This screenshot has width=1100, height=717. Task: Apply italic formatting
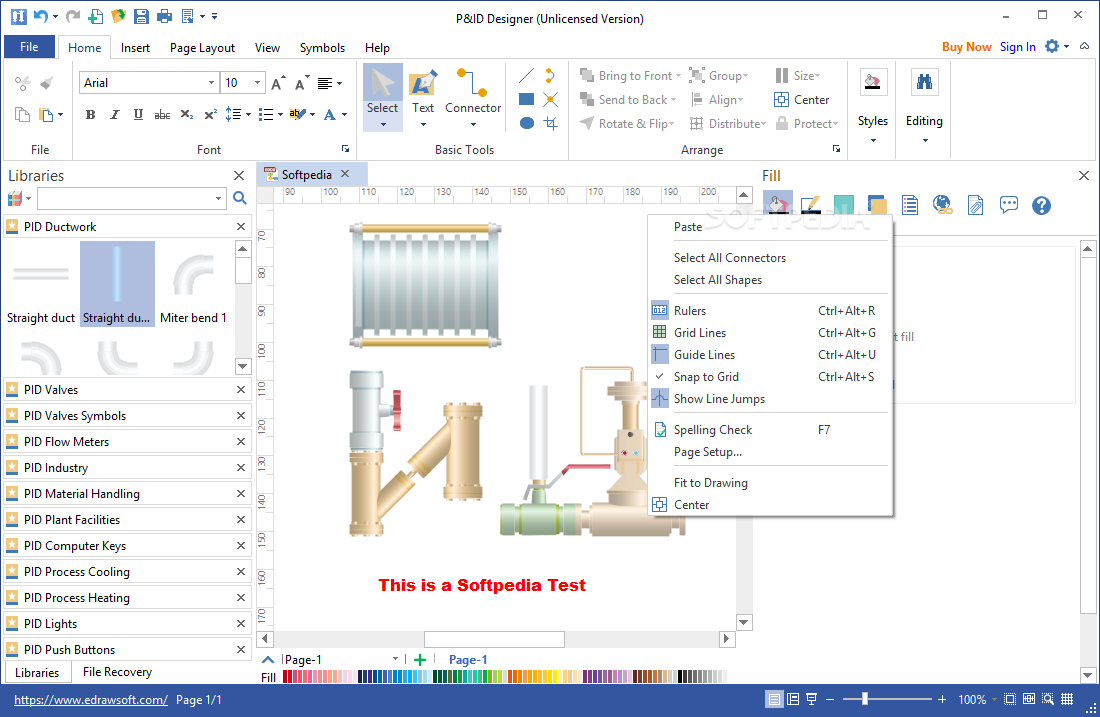tap(114, 114)
